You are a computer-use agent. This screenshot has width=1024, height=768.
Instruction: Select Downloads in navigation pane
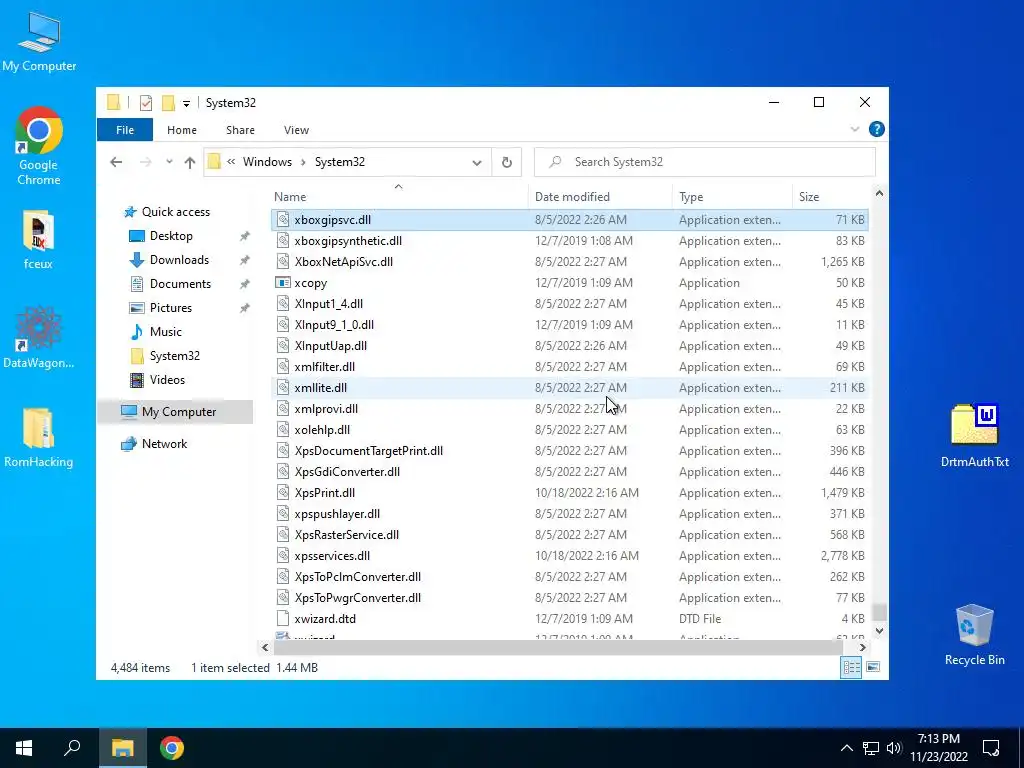pos(179,260)
